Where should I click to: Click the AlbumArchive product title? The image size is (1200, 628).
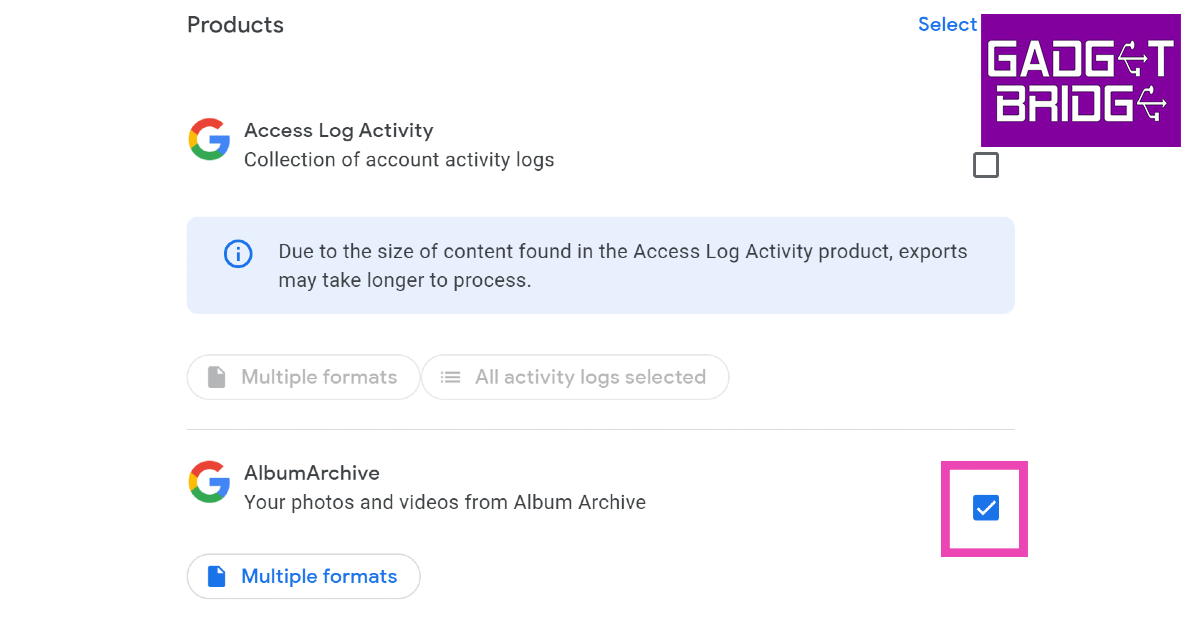(312, 473)
